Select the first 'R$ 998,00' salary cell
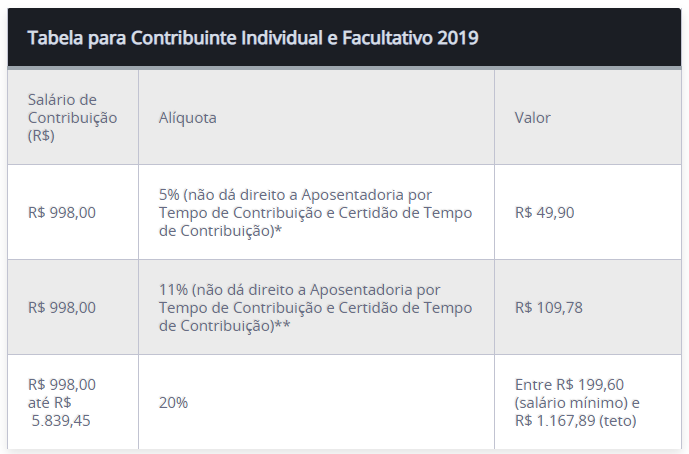Viewport: 689px width, 454px height. (62, 212)
